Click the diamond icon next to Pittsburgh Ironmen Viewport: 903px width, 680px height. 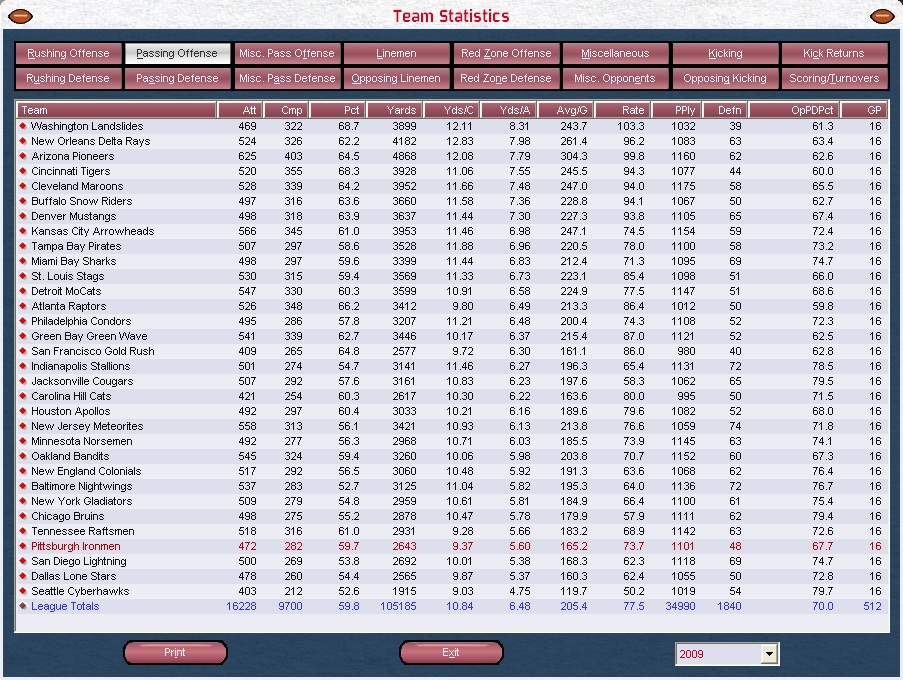point(23,547)
